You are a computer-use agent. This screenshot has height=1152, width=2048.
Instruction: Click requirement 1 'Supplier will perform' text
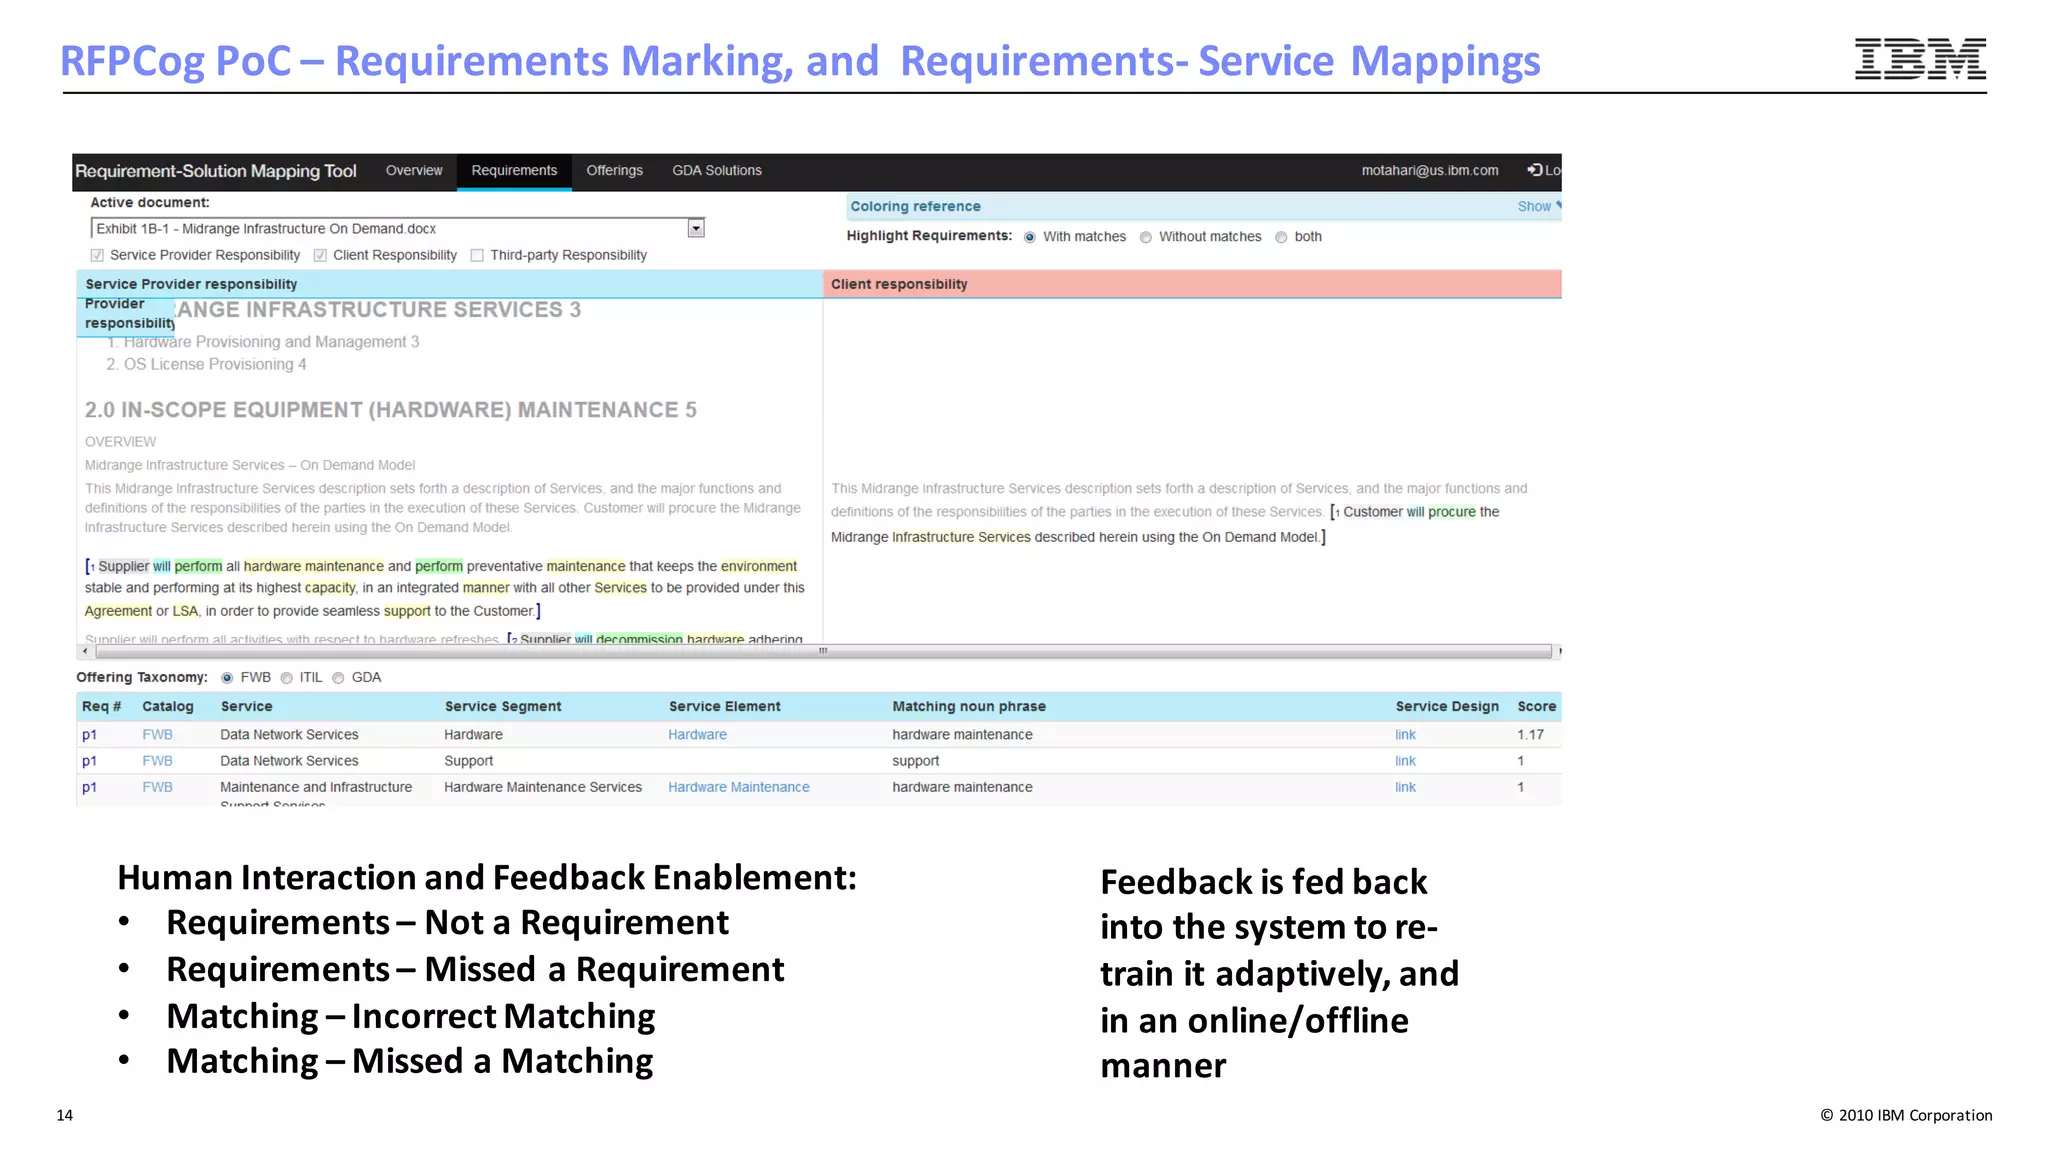(x=160, y=566)
